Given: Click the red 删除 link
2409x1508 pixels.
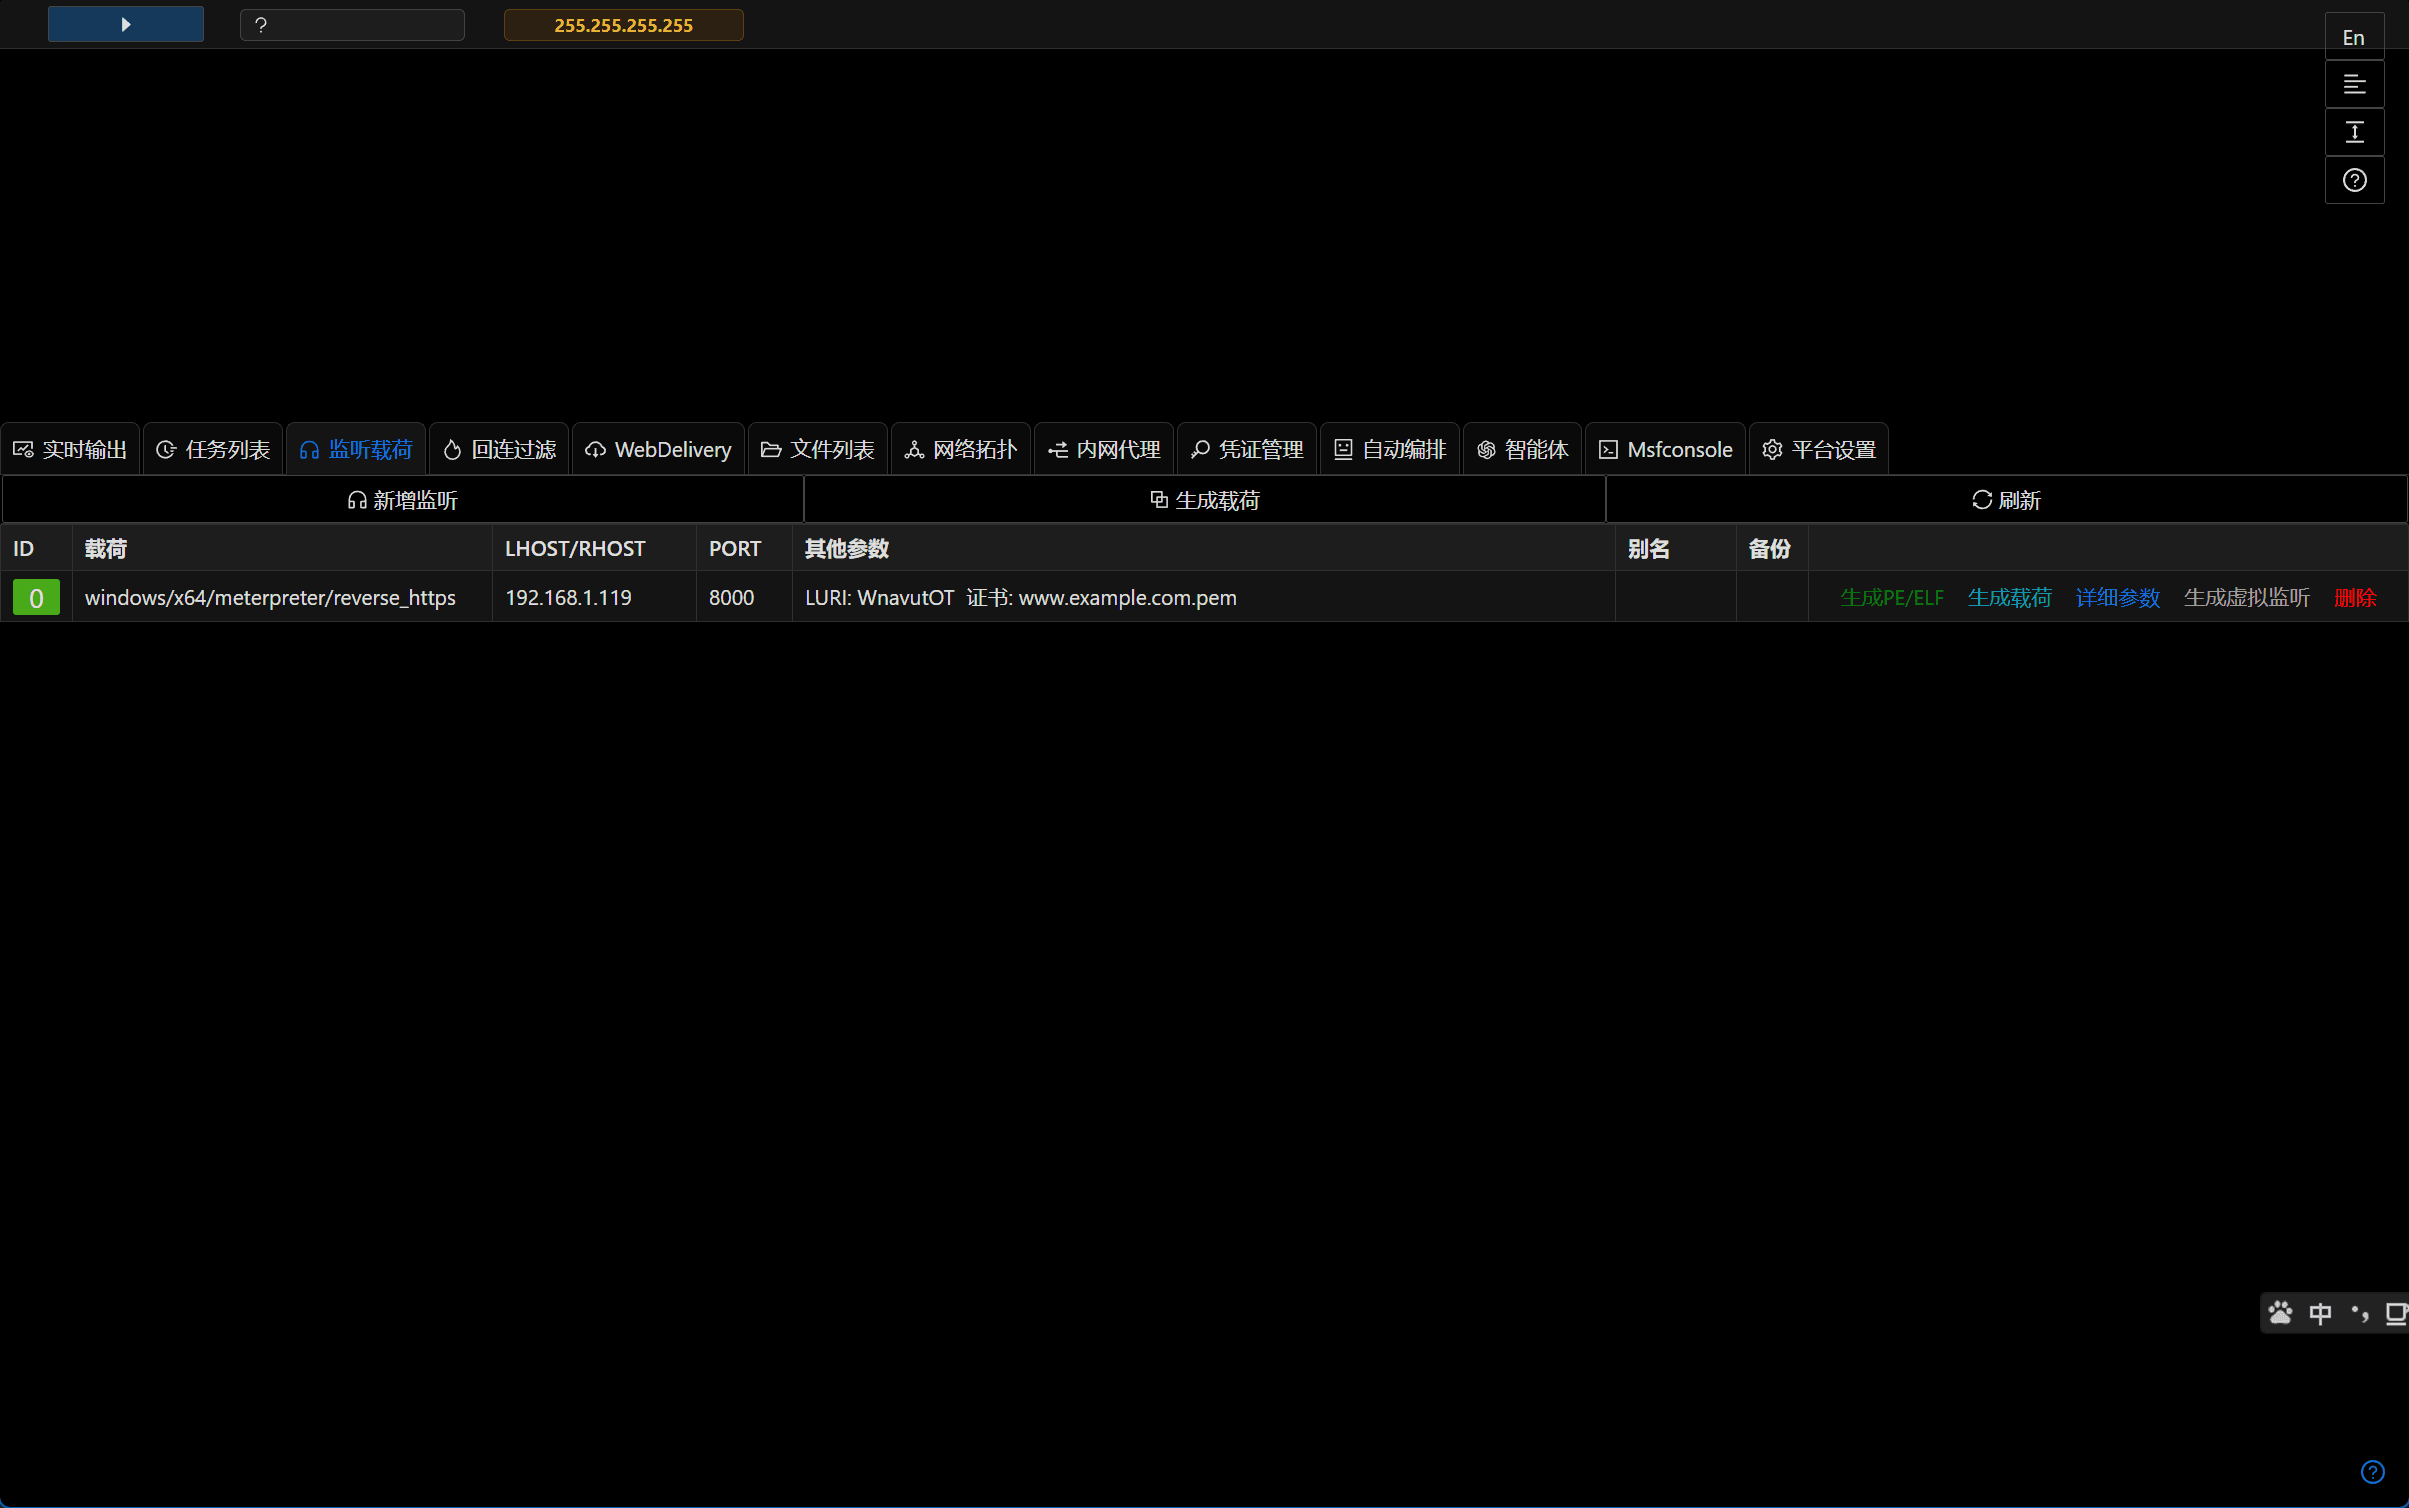Looking at the screenshot, I should (2354, 598).
